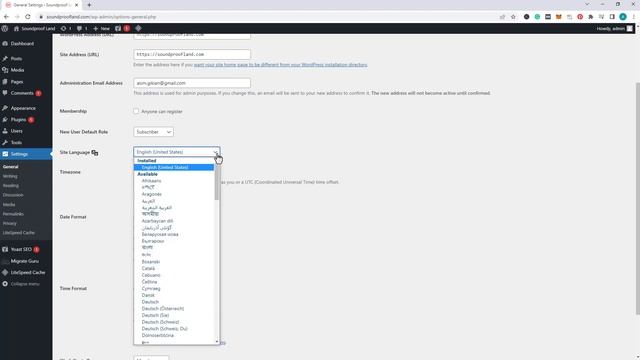The image size is (640, 360).
Task: Open the Pinterest extension icon
Action: (x=580, y=17)
